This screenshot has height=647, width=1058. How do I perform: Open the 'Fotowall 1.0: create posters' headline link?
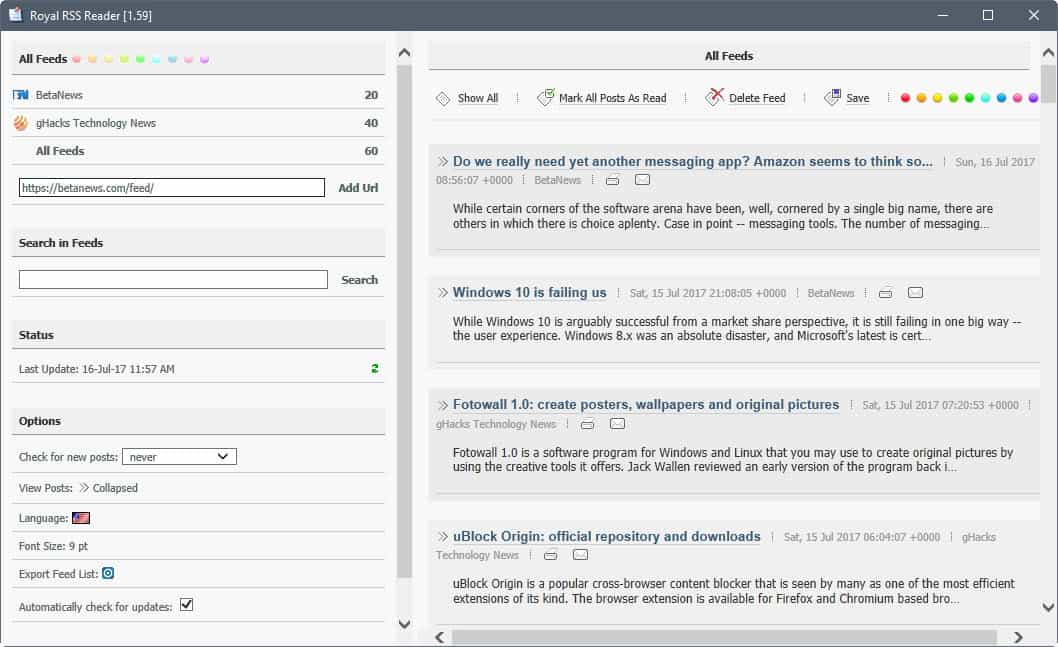pyautogui.click(x=646, y=405)
